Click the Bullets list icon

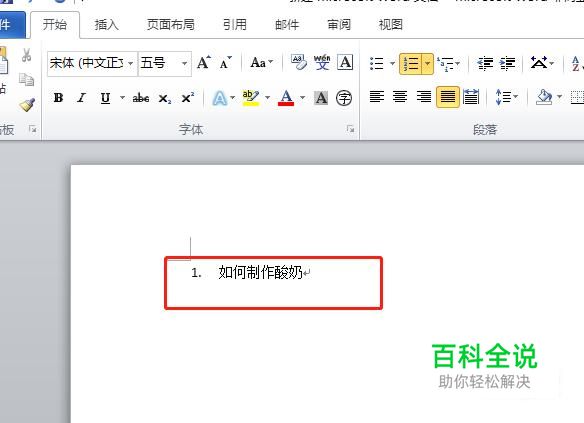(x=377, y=63)
